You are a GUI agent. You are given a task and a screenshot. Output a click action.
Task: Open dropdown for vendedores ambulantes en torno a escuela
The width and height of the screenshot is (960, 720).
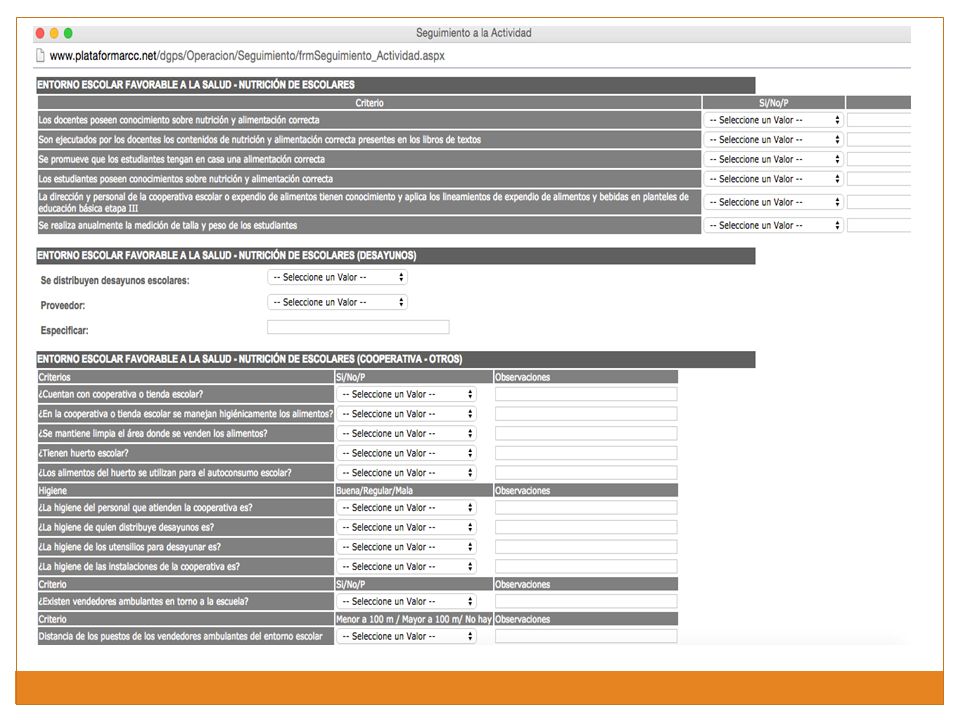(406, 601)
